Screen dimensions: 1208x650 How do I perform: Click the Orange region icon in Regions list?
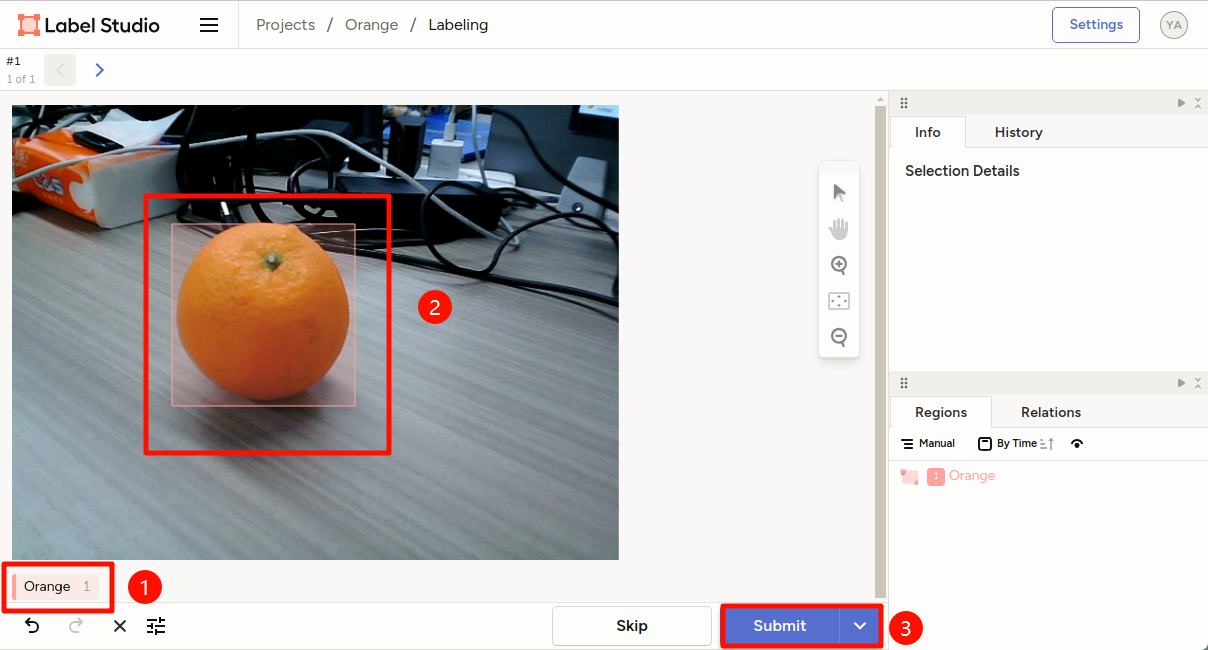pos(909,476)
